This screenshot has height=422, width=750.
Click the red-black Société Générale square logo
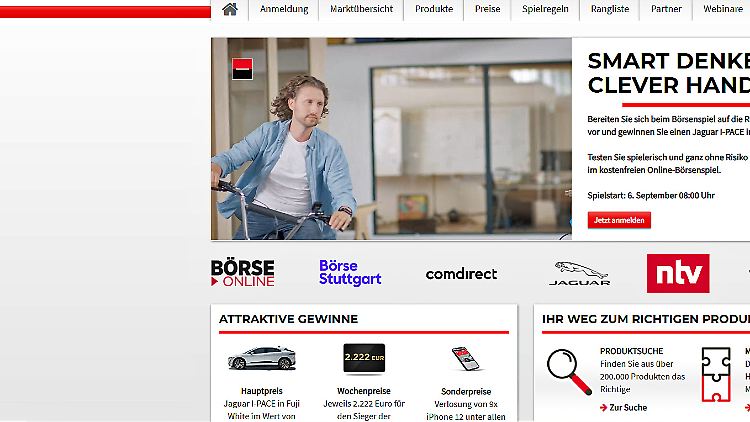[x=243, y=68]
